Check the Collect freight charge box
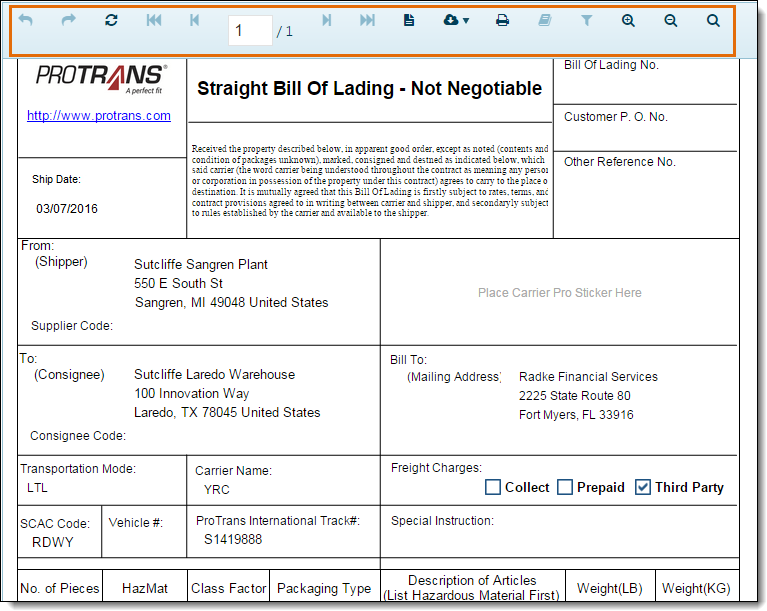This screenshot has width=767, height=611. click(493, 487)
